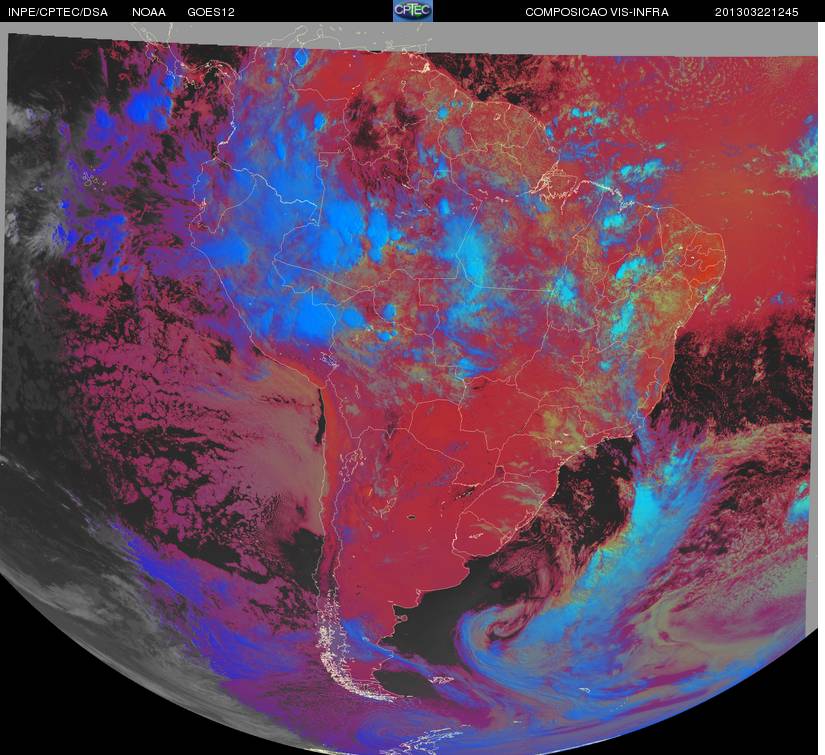Click the INPE/CPTEC/DSA header text
The image size is (825, 755).
(x=58, y=12)
